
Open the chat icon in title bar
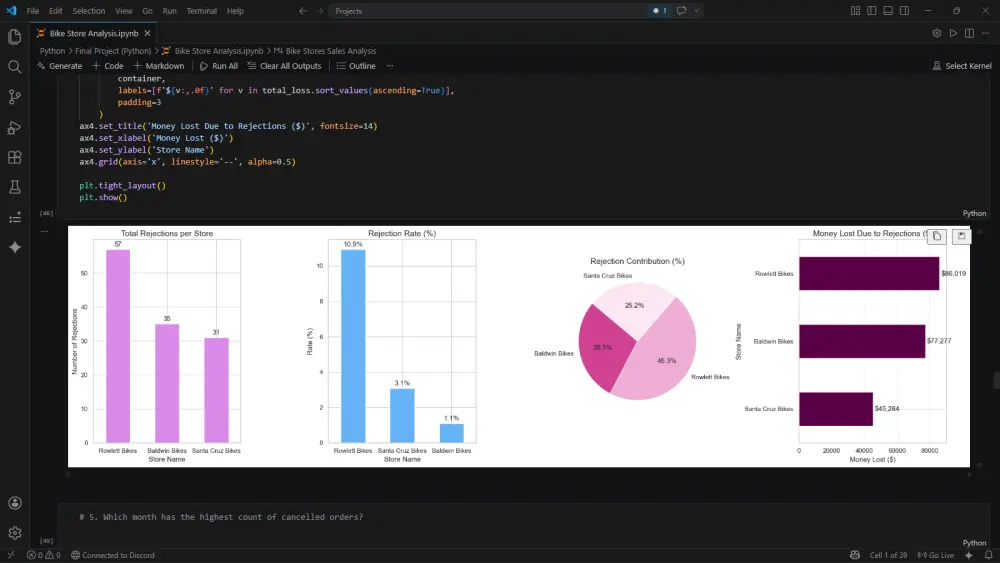point(682,11)
